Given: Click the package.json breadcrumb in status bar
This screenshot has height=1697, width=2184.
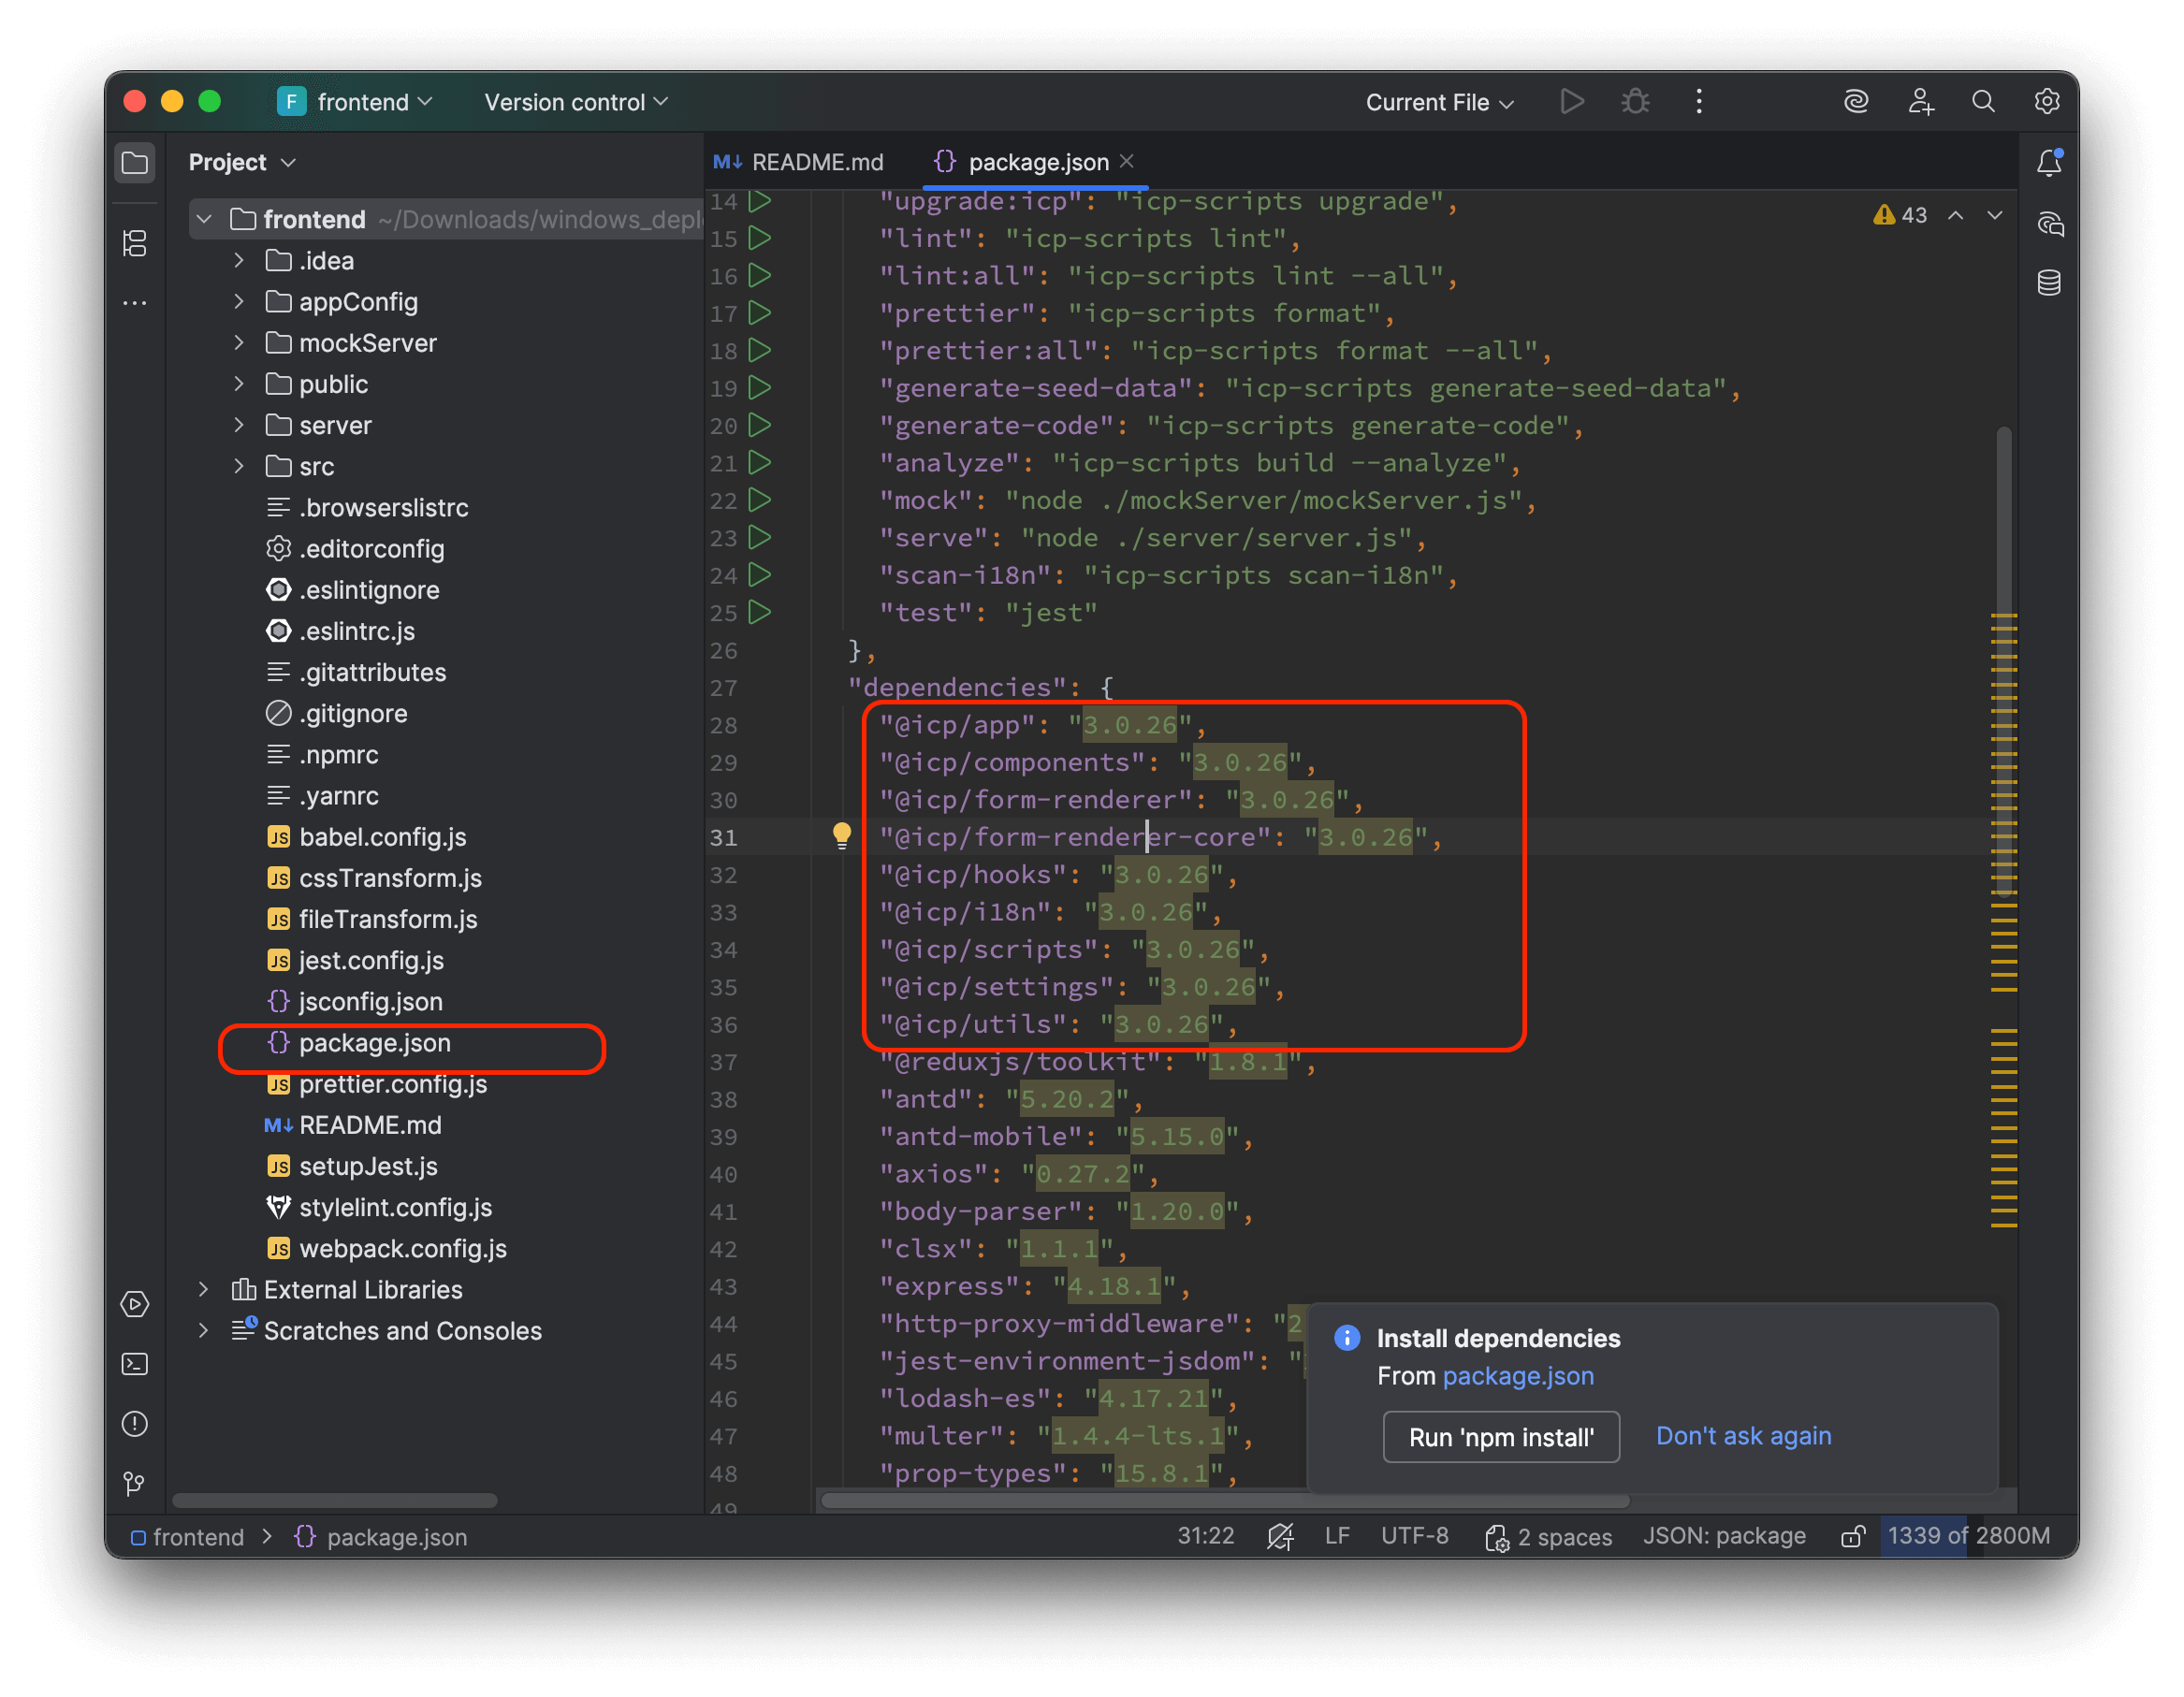Looking at the screenshot, I should pyautogui.click(x=381, y=1536).
